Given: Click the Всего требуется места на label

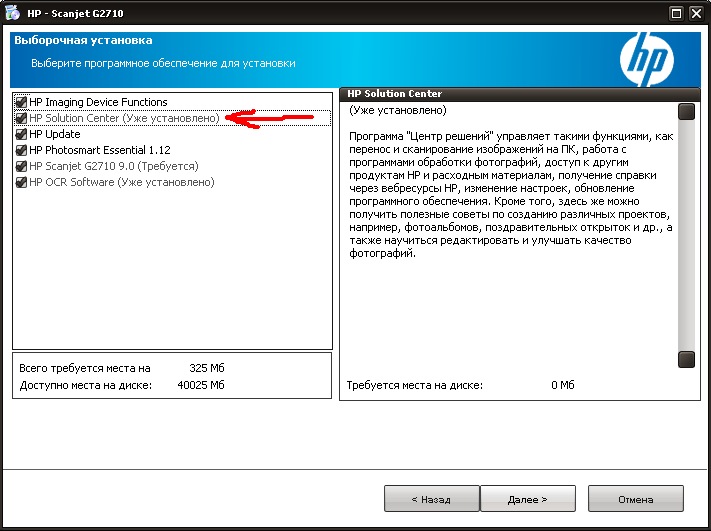Looking at the screenshot, I should click(x=85, y=368).
